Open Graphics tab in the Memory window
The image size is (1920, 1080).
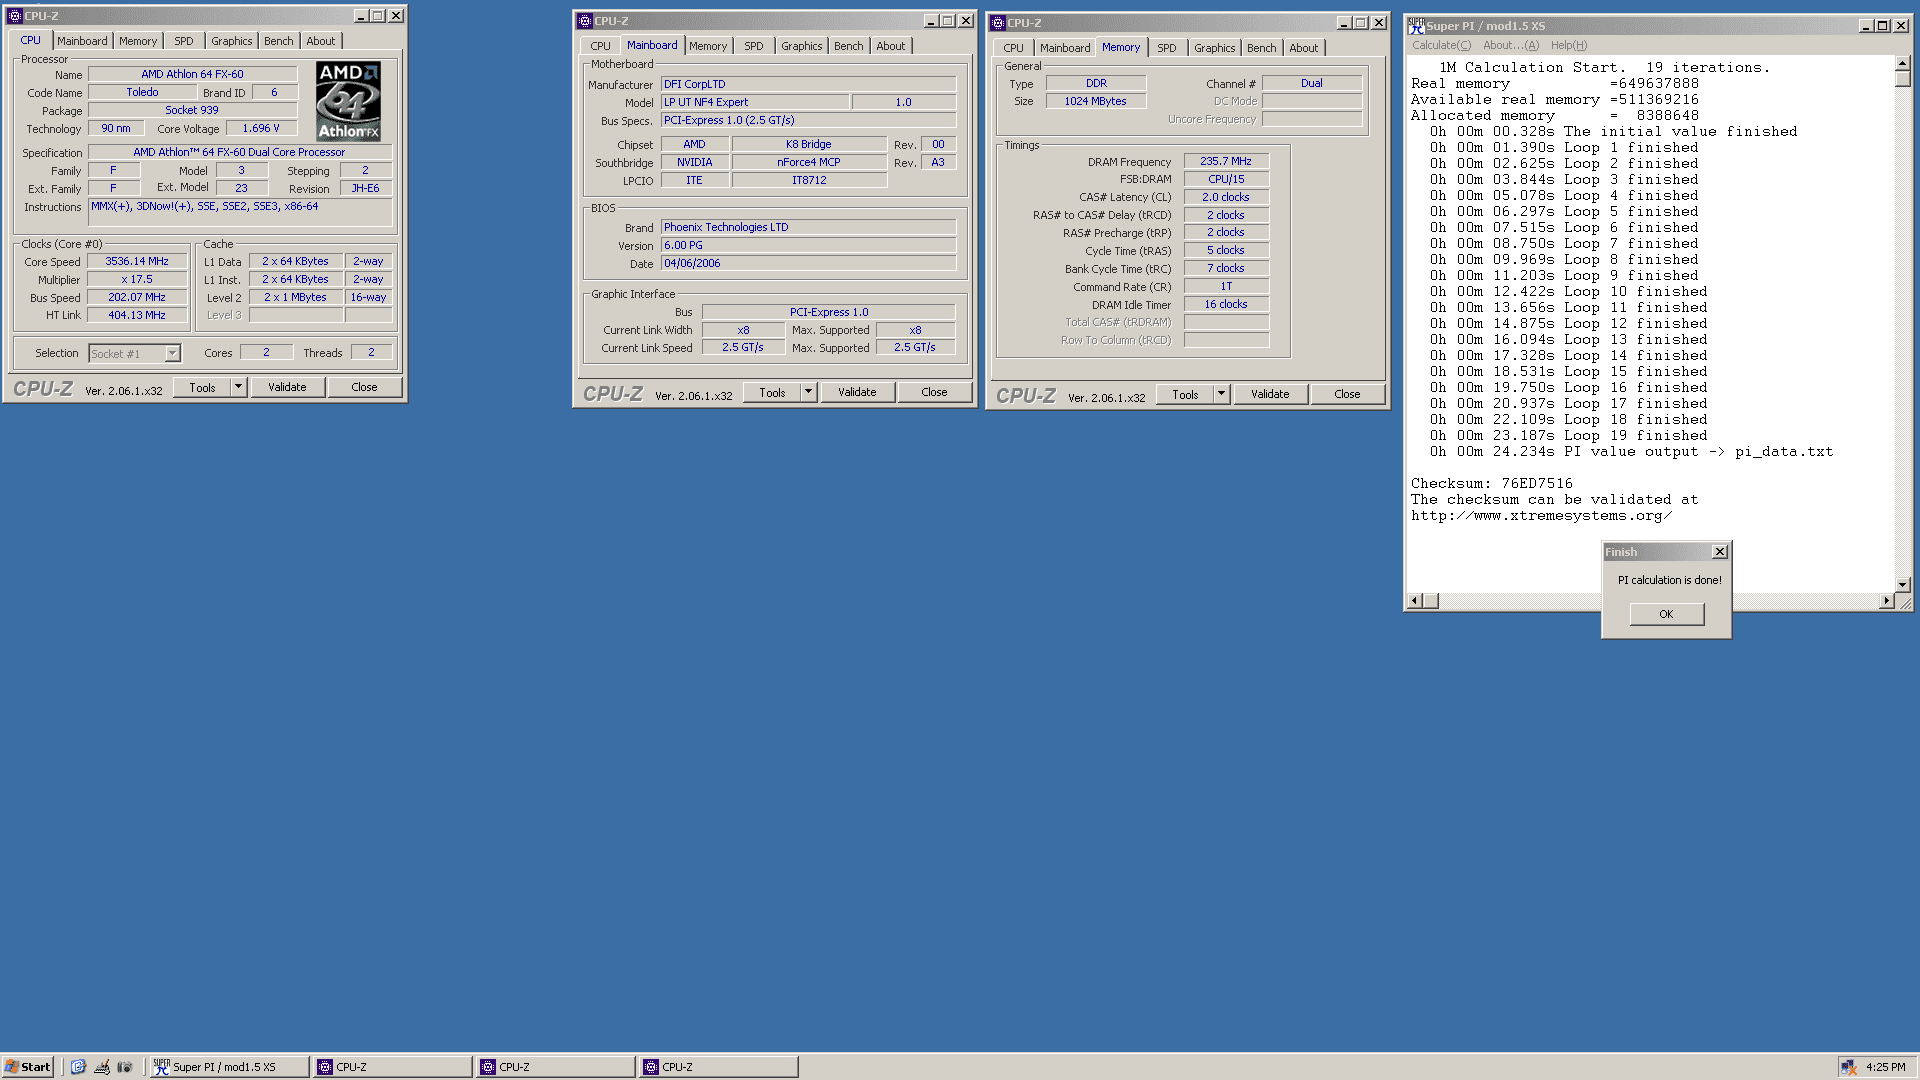click(1214, 48)
